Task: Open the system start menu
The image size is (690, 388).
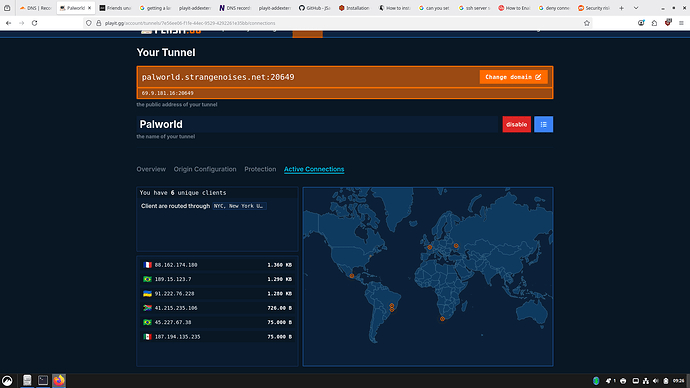Action: tap(7, 381)
